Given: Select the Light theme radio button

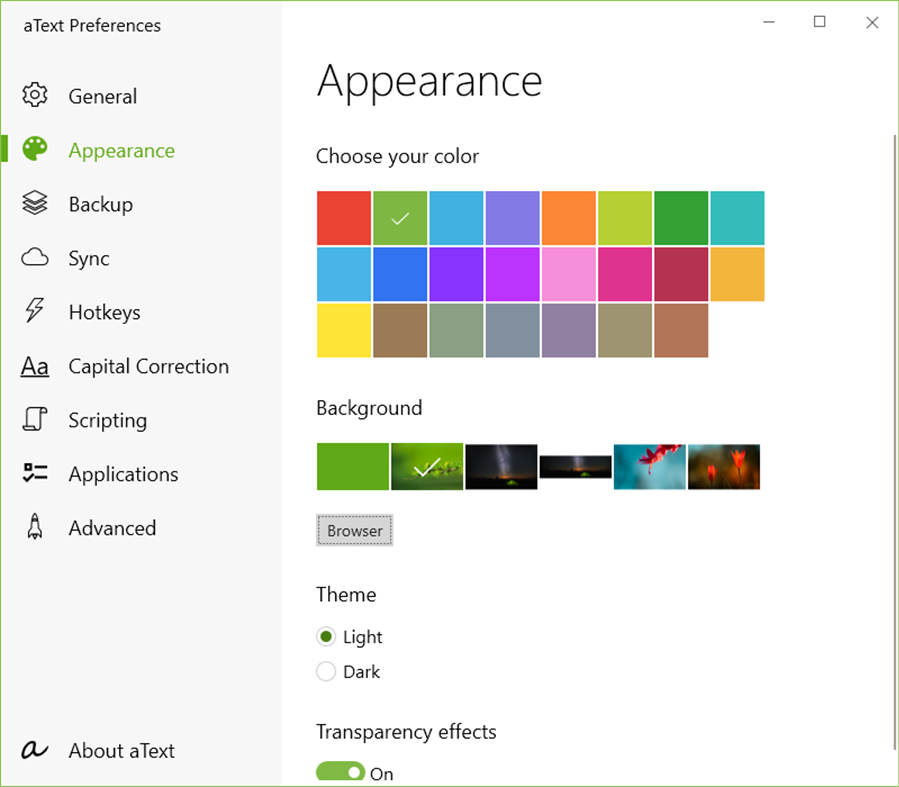Looking at the screenshot, I should (325, 636).
